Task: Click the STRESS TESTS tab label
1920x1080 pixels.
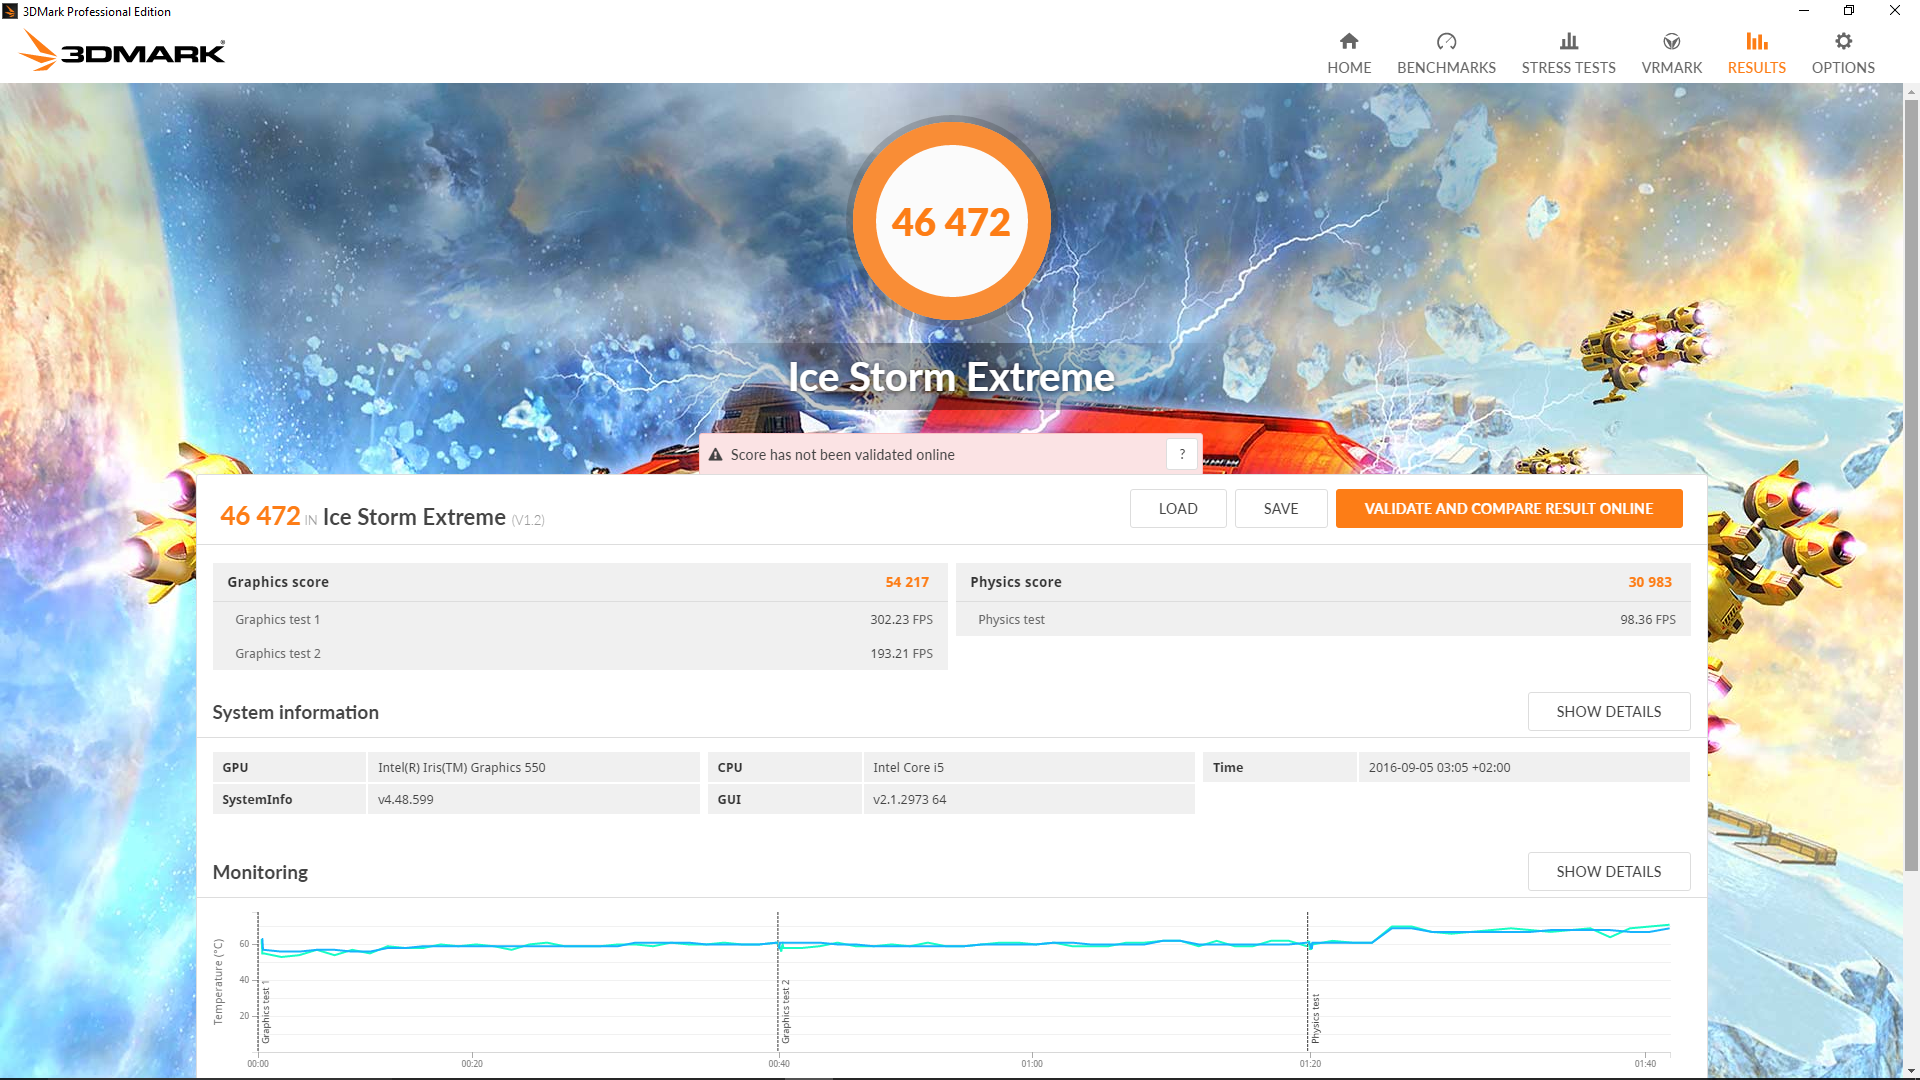Action: coord(1568,68)
